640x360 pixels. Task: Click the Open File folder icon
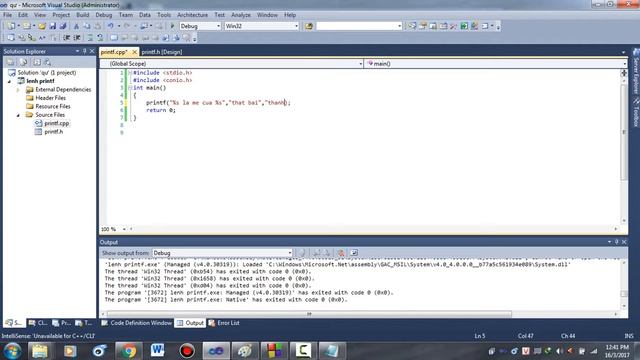coord(42,26)
